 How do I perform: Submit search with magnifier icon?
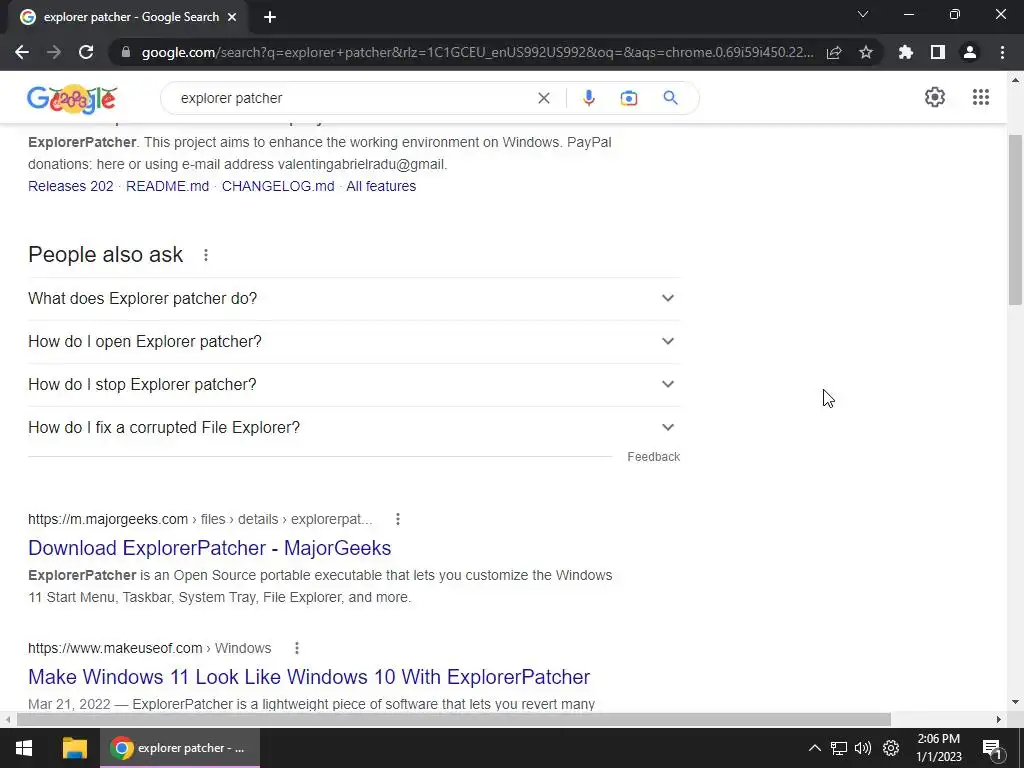click(x=670, y=98)
